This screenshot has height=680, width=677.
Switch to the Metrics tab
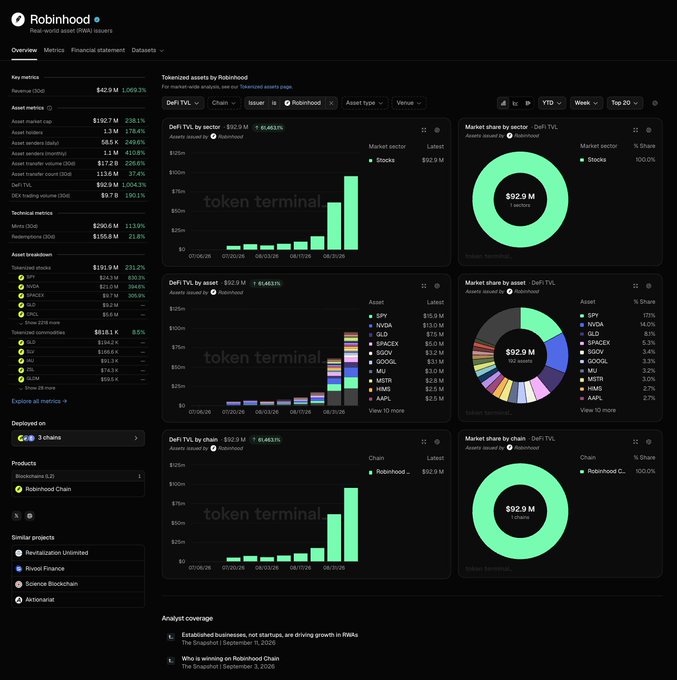pos(54,50)
